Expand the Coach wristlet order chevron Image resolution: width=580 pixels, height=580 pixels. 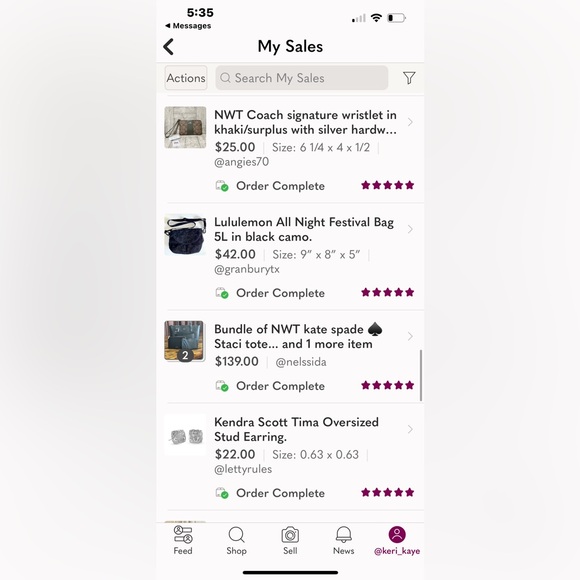coord(410,122)
